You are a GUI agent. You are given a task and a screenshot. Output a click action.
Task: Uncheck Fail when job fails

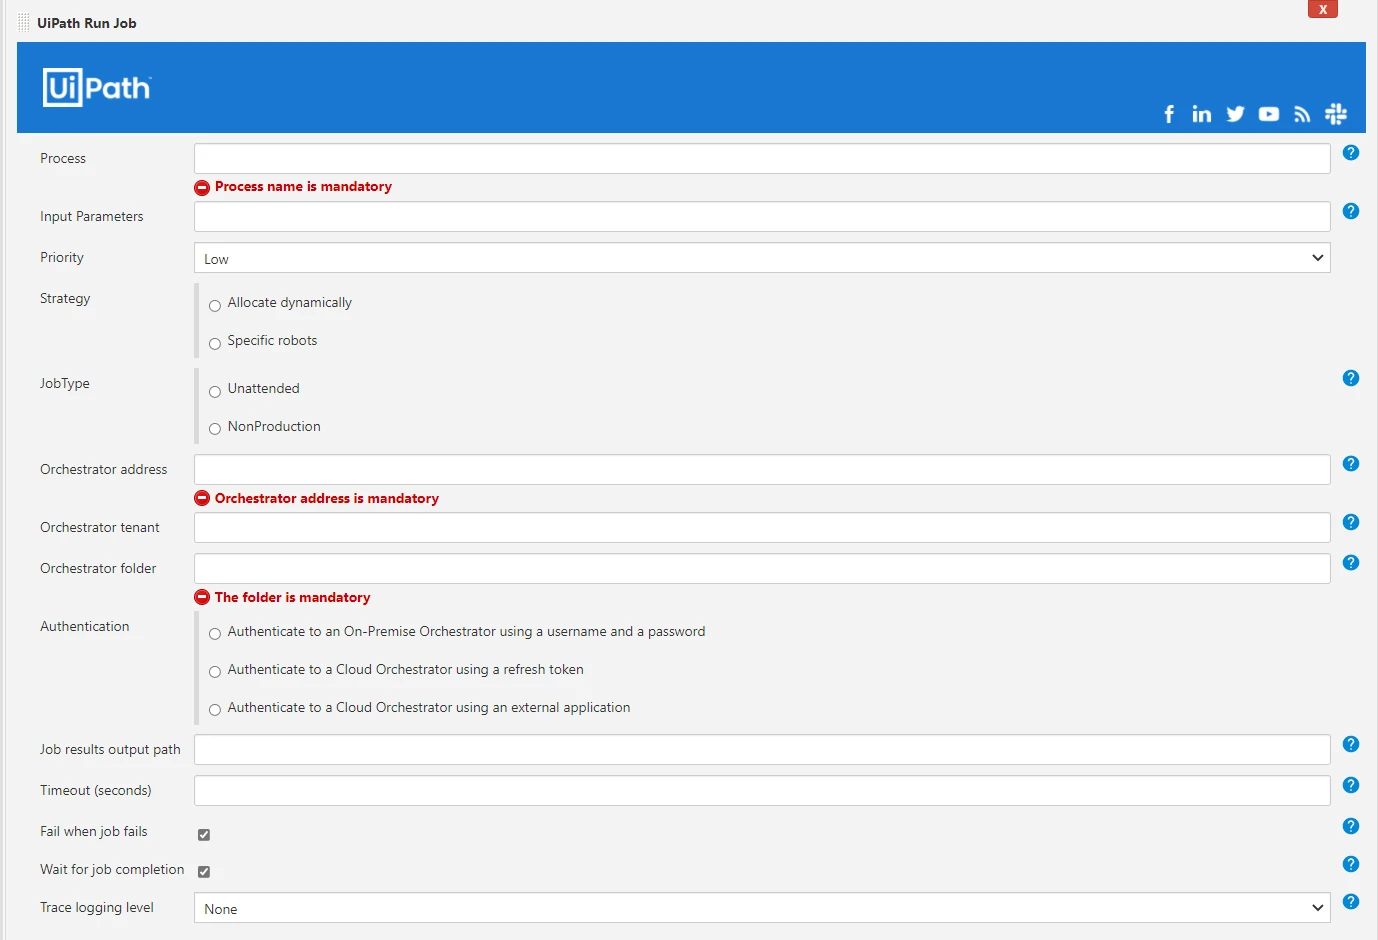pyautogui.click(x=204, y=835)
